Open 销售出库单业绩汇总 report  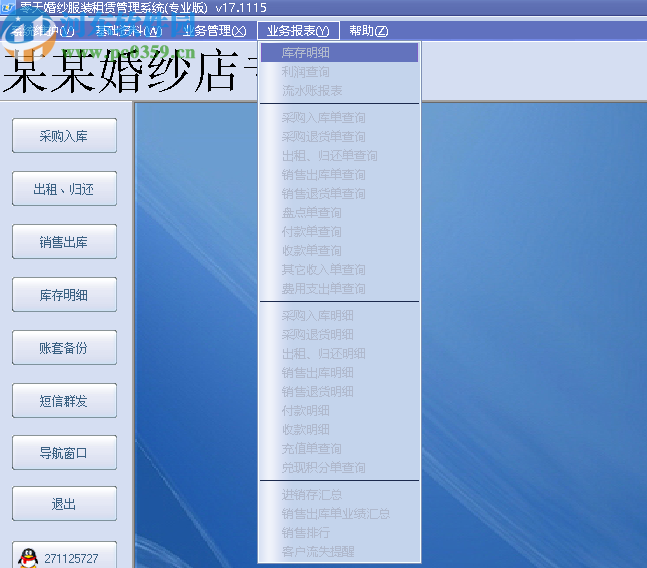click(x=339, y=514)
